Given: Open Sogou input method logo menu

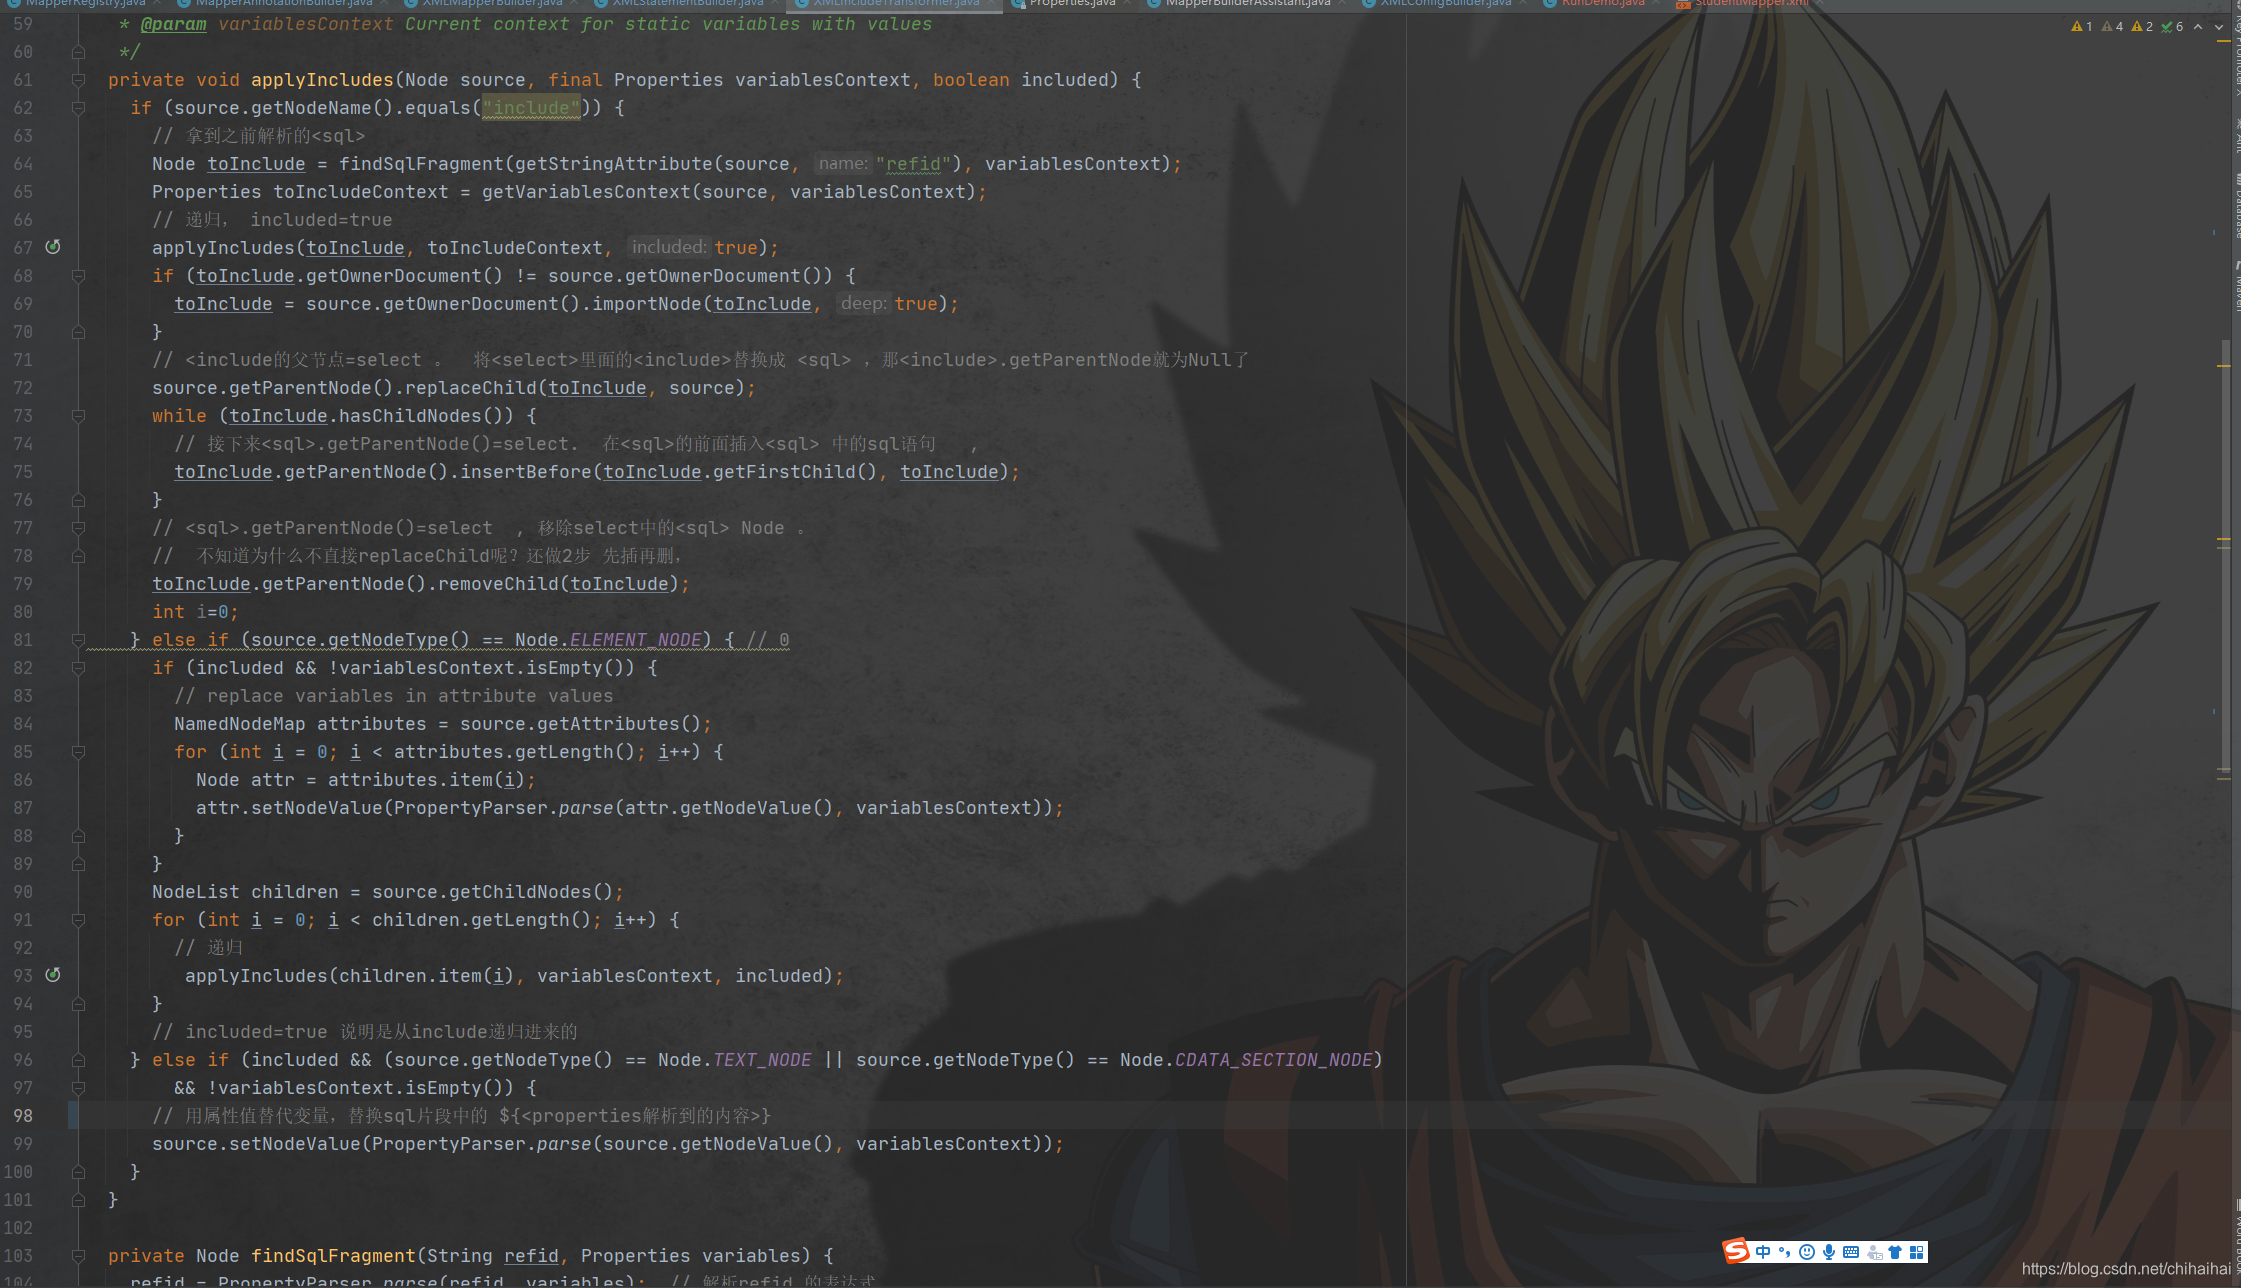Looking at the screenshot, I should (1736, 1251).
